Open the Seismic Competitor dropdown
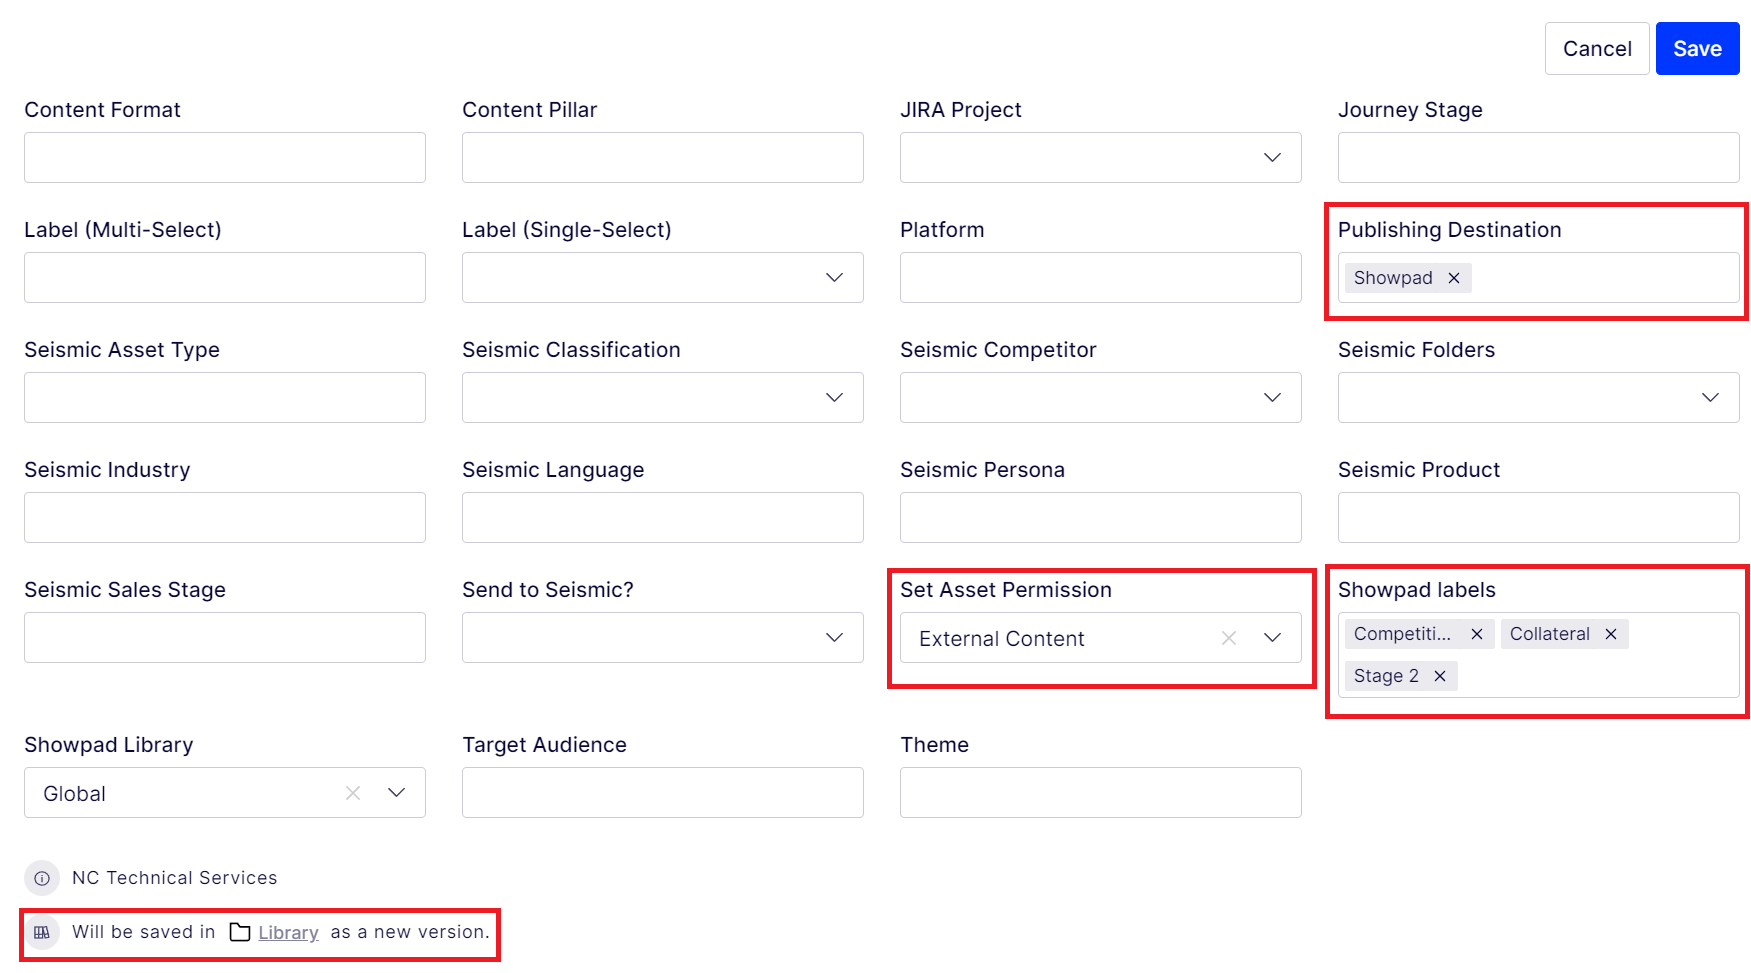1751x973 pixels. 1272,398
